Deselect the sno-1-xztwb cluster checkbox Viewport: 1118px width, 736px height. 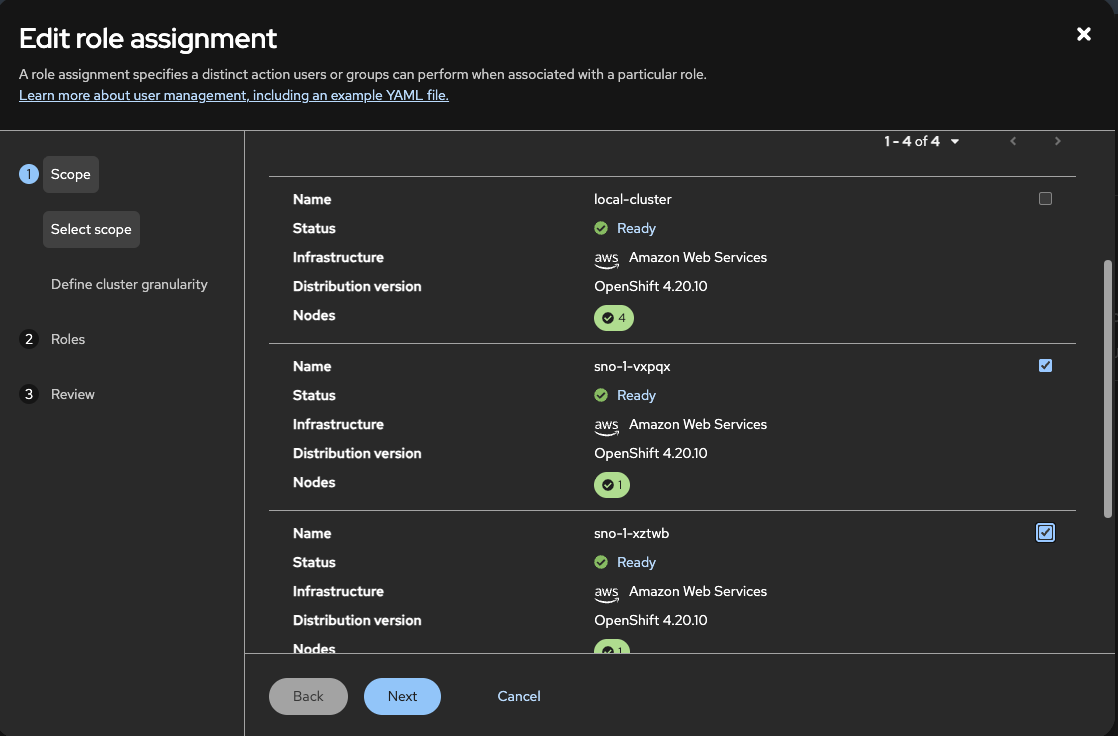1045,533
